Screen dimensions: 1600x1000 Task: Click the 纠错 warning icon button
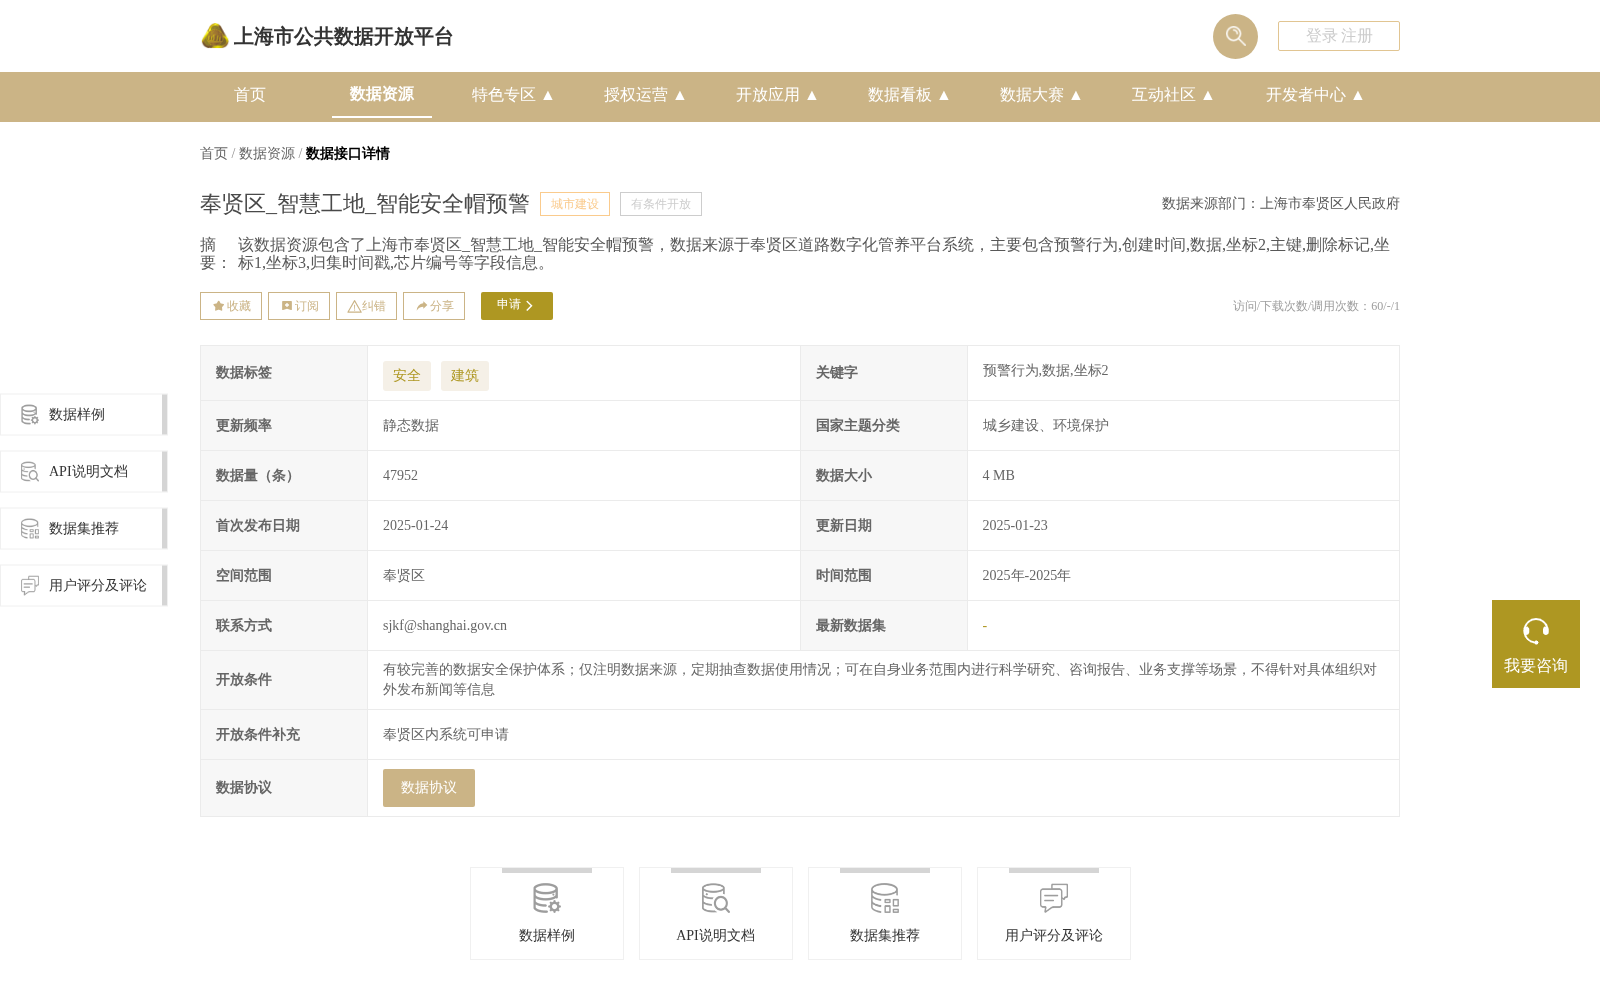[x=366, y=306]
